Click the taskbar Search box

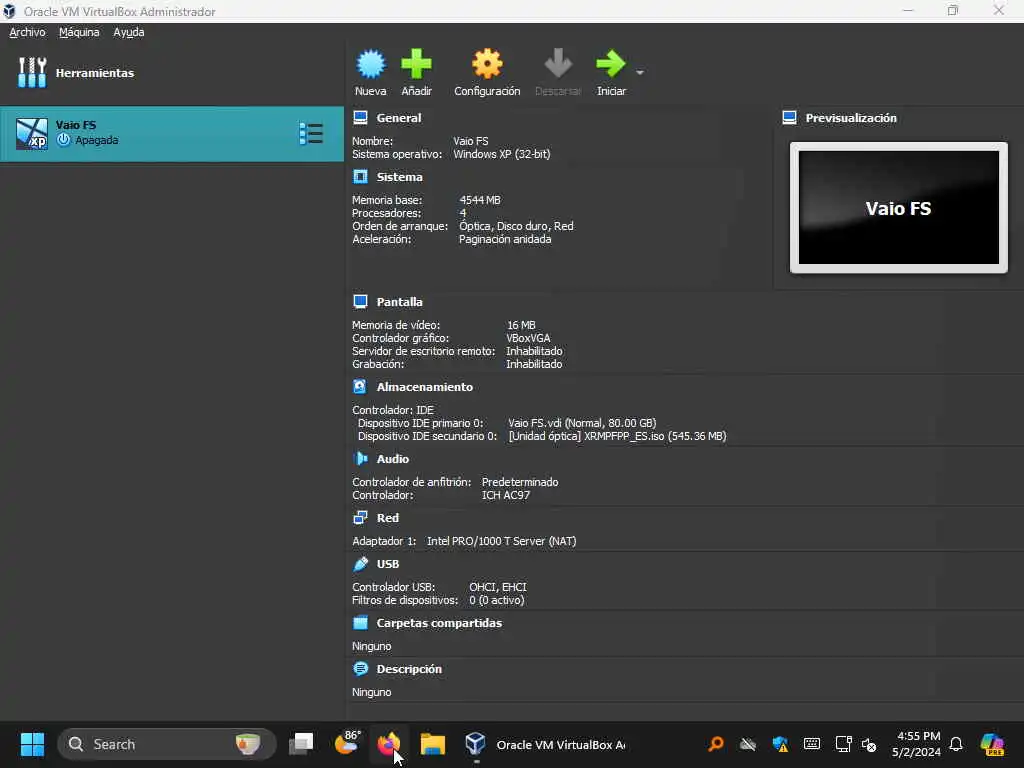167,744
